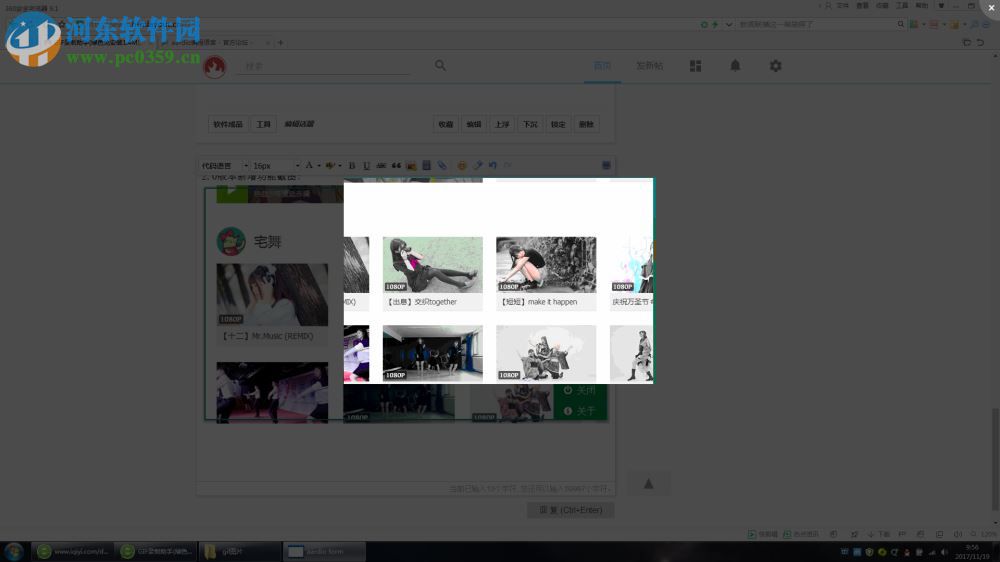Open the notifications bell
Viewport: 1000px width, 562px height.
[735, 65]
